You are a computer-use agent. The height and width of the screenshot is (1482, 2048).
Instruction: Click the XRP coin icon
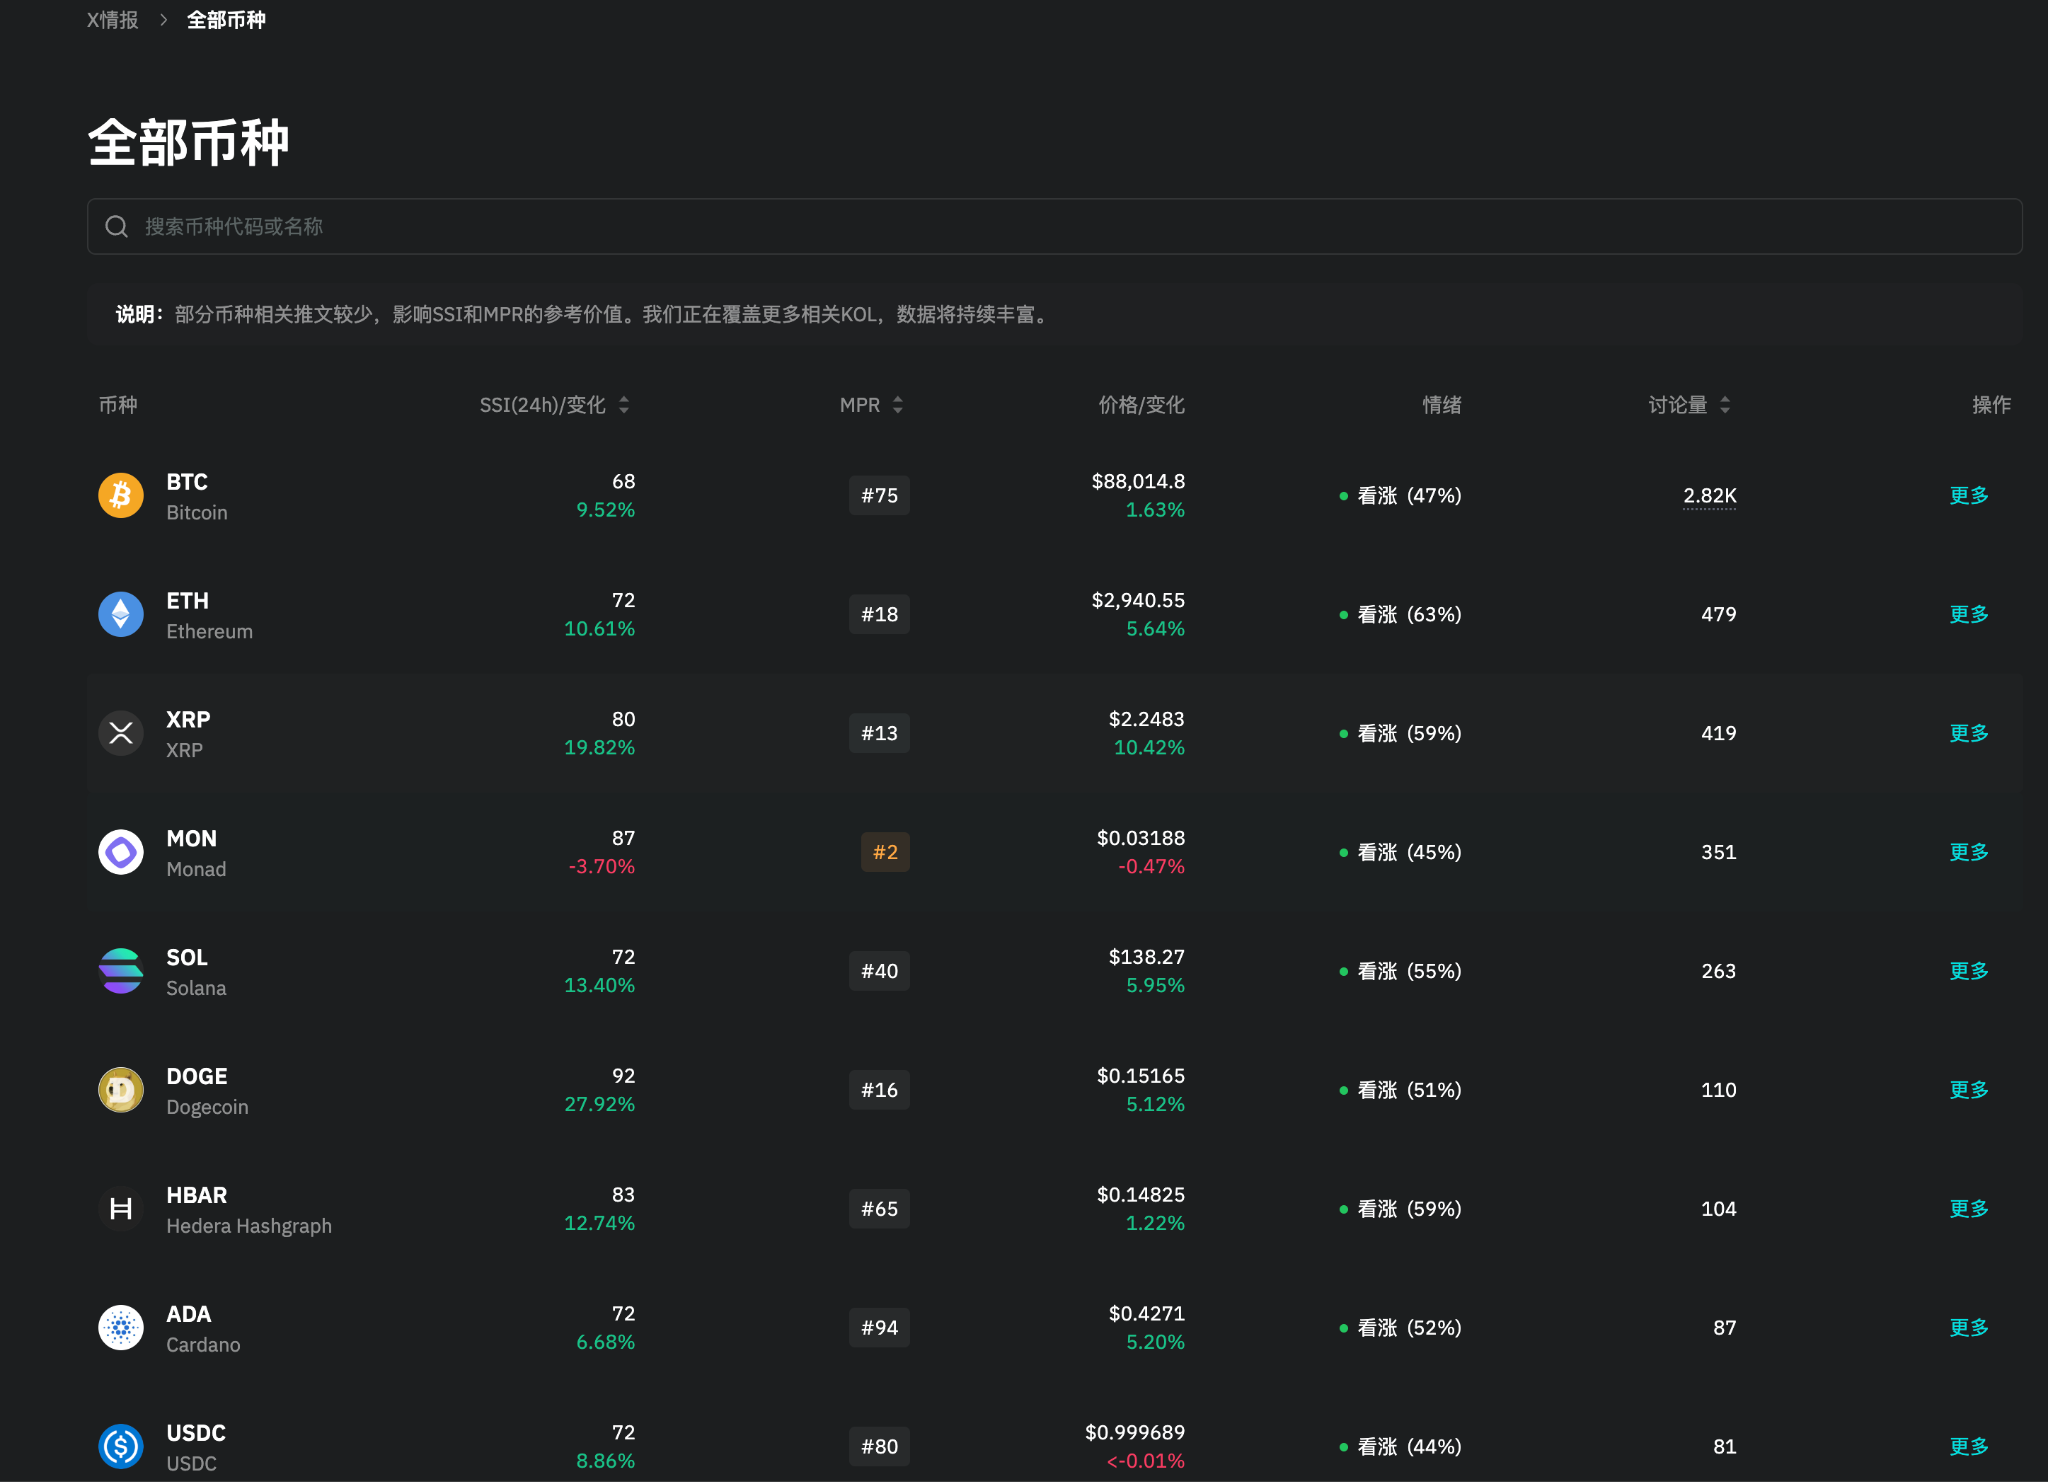tap(120, 732)
